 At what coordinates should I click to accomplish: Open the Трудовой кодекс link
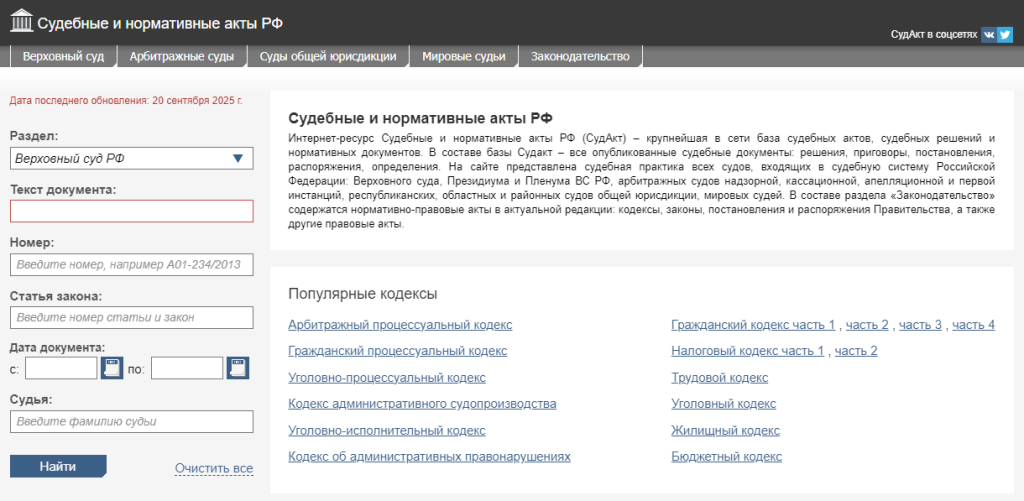coord(719,378)
